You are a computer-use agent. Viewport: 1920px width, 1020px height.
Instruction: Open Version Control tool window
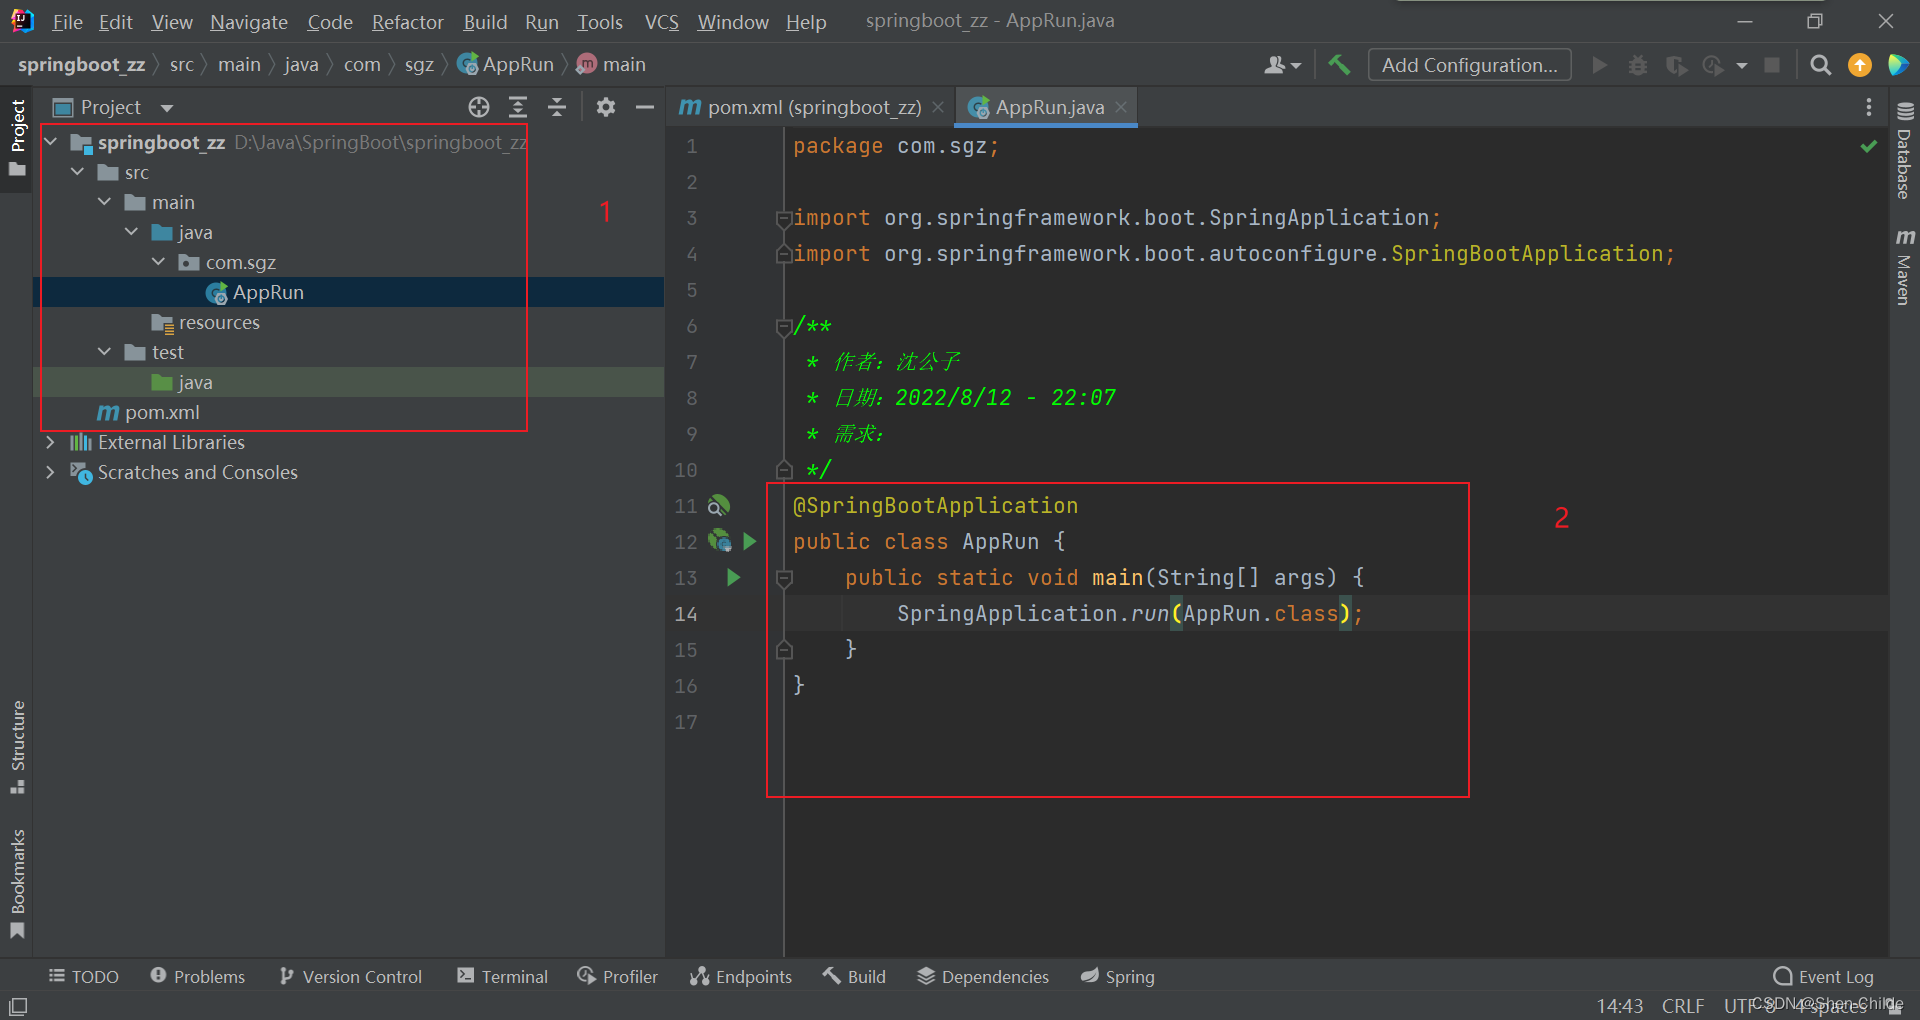(x=350, y=976)
